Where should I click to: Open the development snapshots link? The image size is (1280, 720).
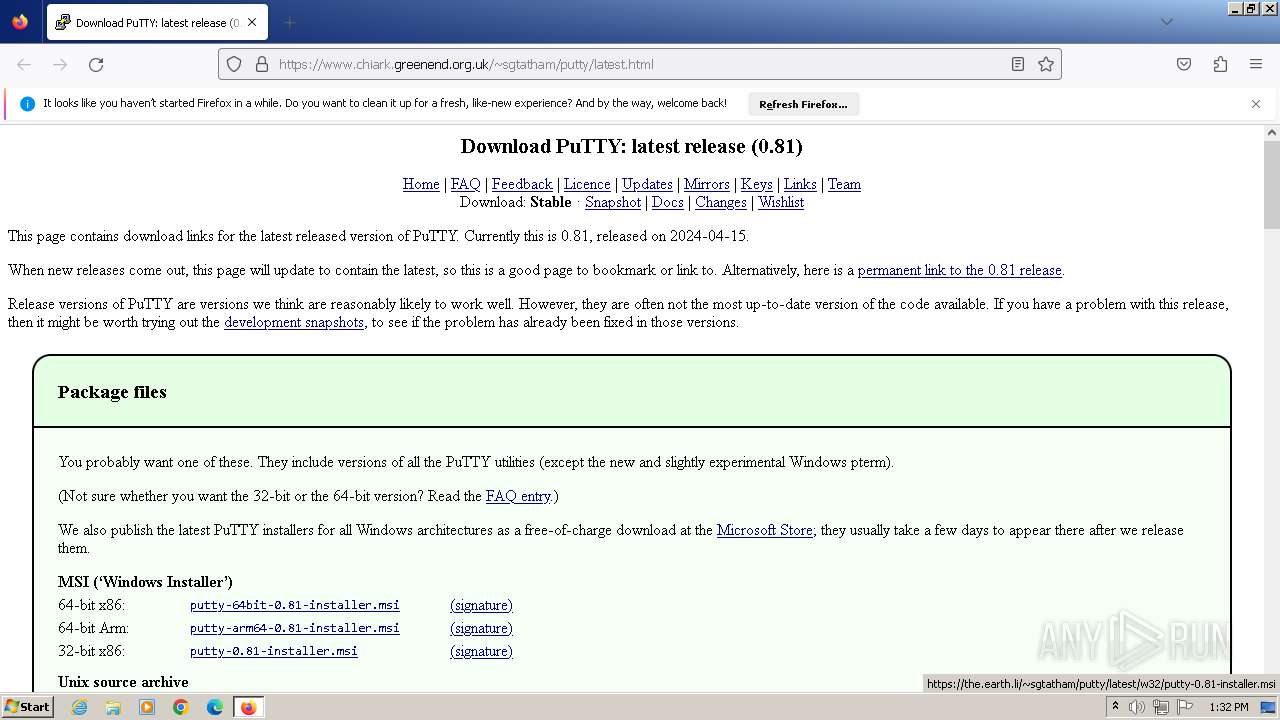[294, 322]
